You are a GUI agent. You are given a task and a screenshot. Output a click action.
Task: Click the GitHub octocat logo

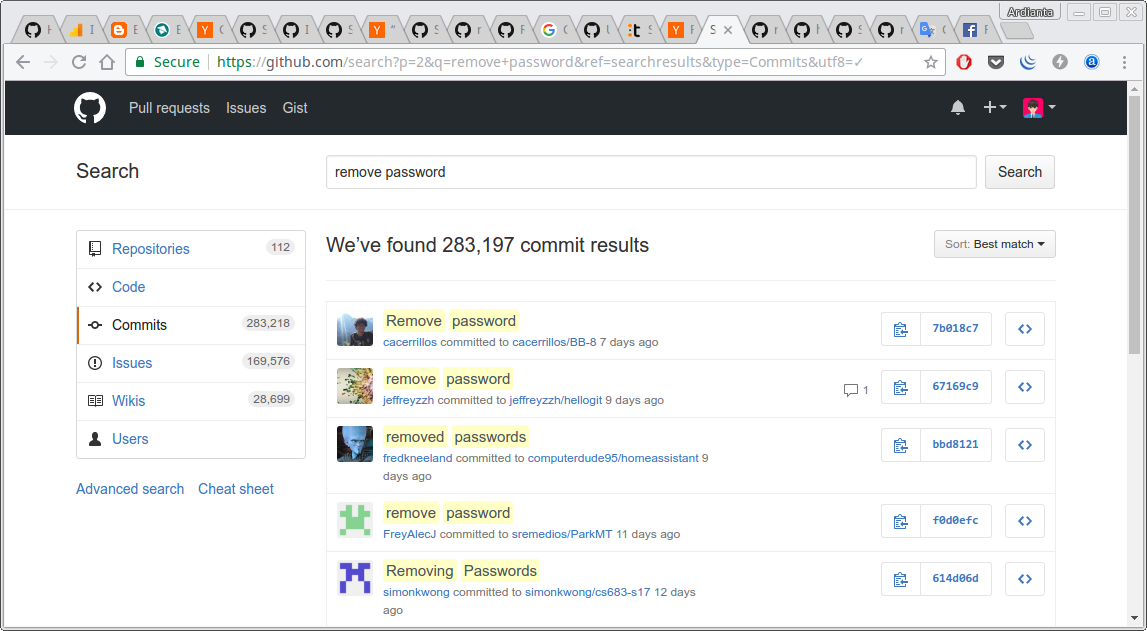(90, 107)
